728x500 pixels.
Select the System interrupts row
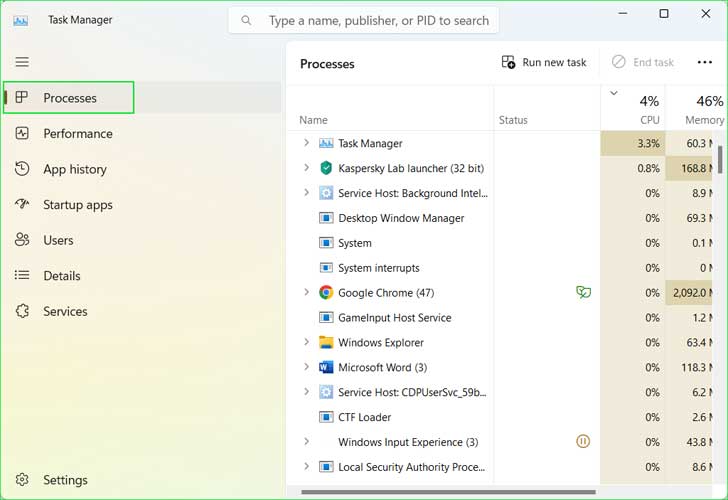tap(500, 268)
